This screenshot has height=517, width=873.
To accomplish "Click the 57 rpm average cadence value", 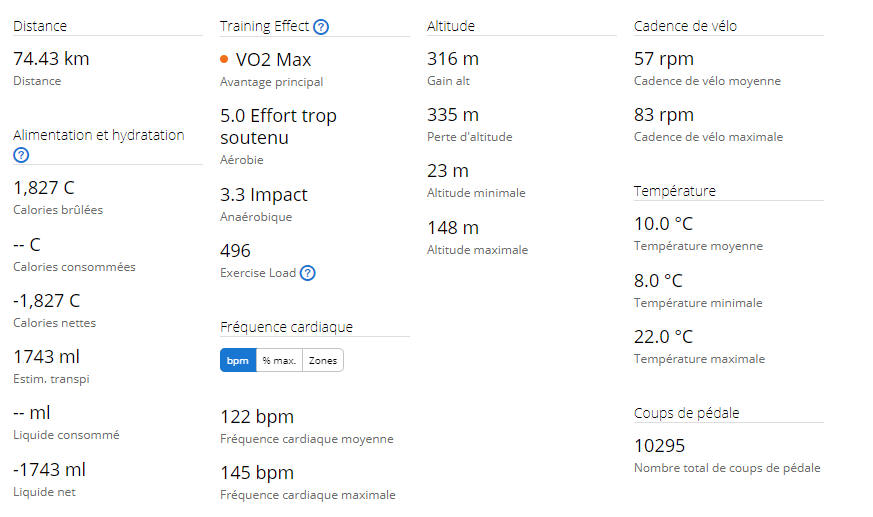I will pos(664,58).
